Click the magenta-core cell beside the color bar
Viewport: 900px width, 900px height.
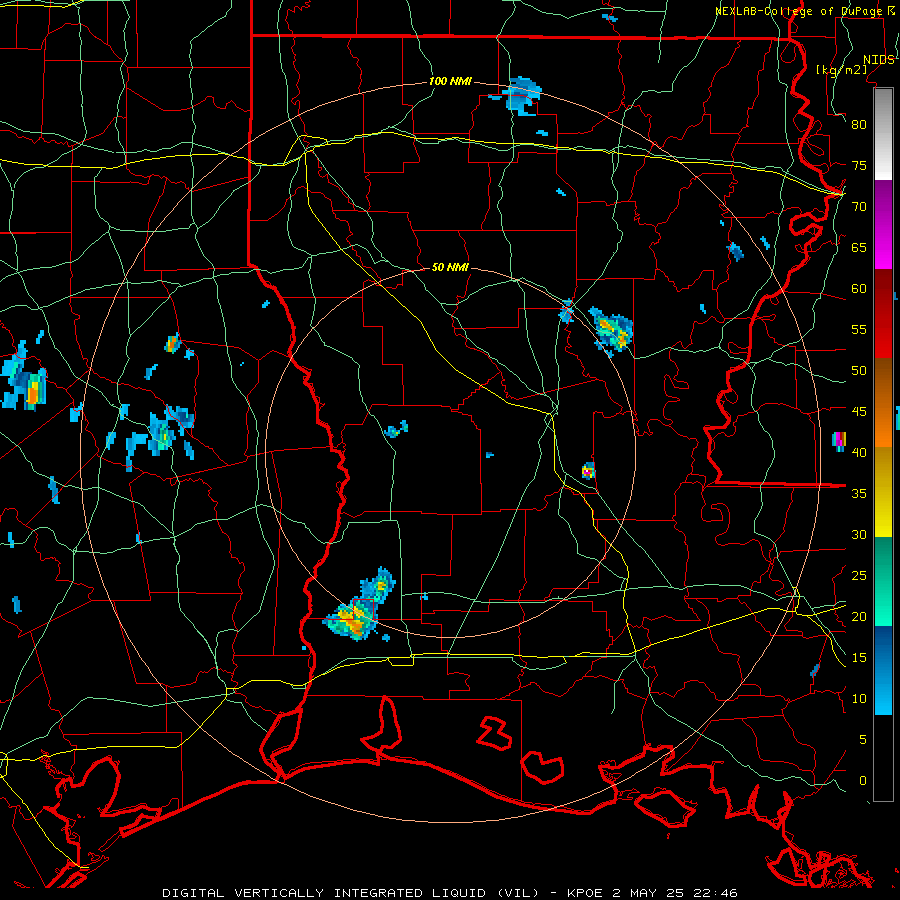point(839,441)
